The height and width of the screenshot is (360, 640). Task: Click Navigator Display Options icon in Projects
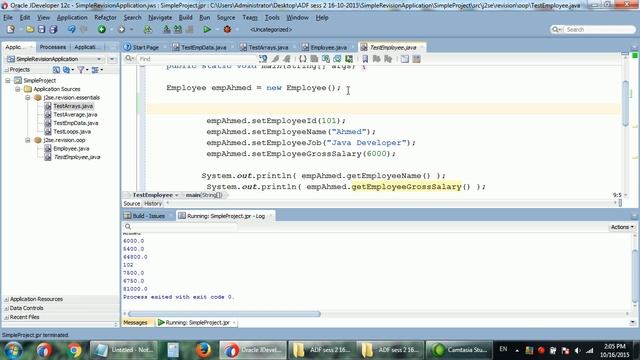97,70
